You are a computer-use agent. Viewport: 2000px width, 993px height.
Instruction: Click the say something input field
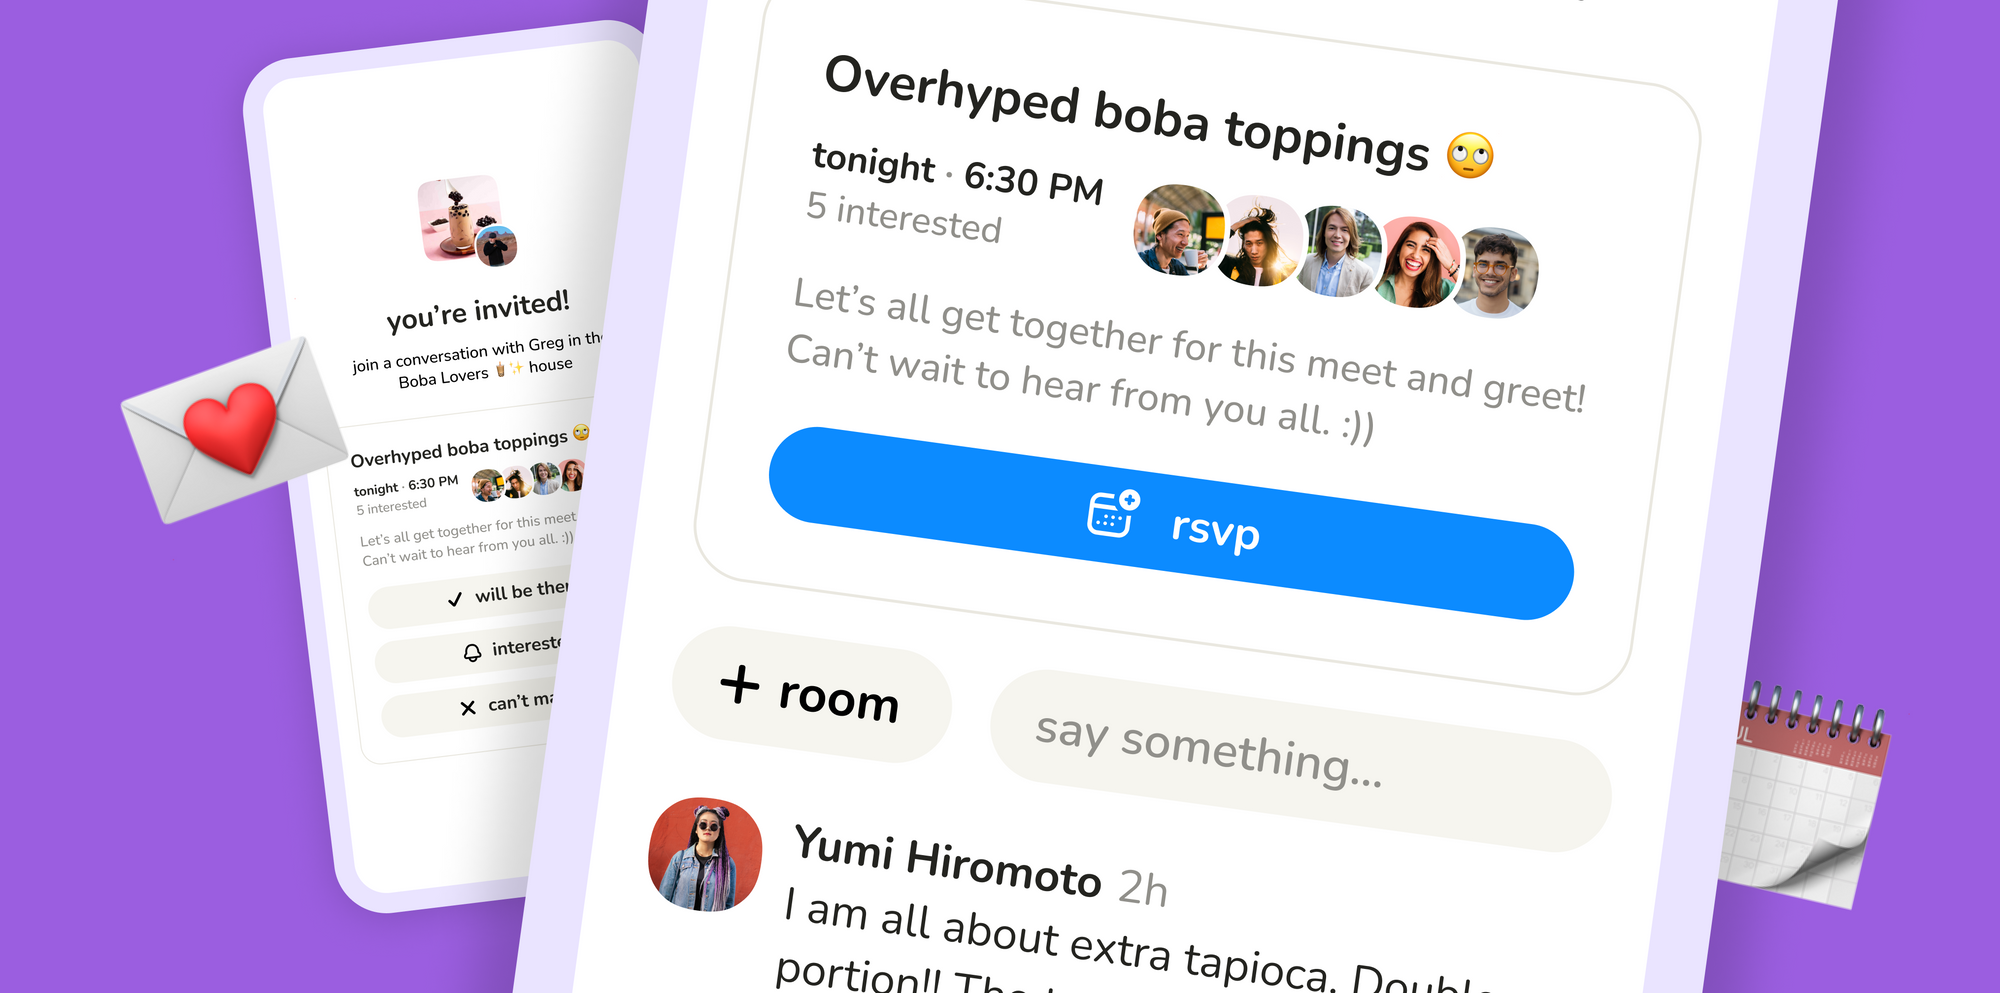click(1300, 761)
